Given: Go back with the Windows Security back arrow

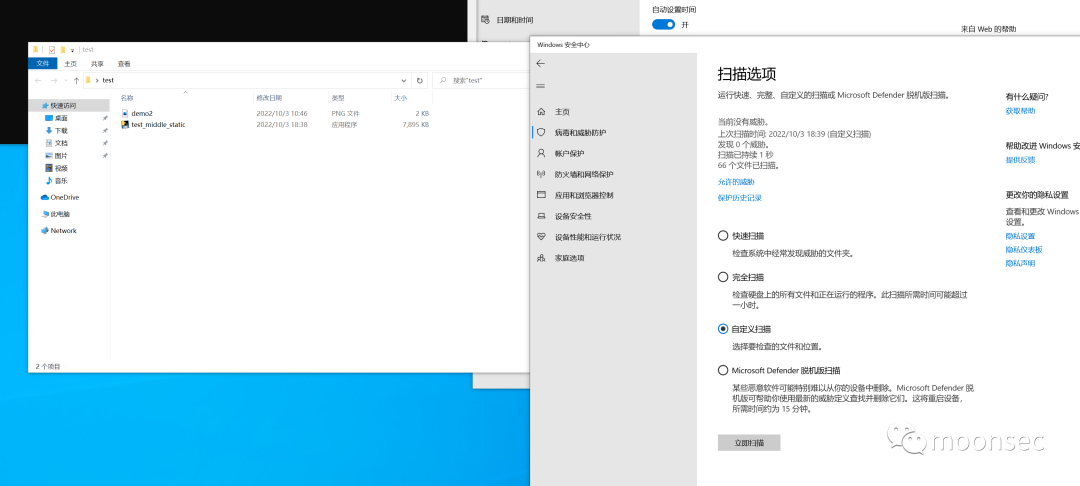Looking at the screenshot, I should 540,63.
